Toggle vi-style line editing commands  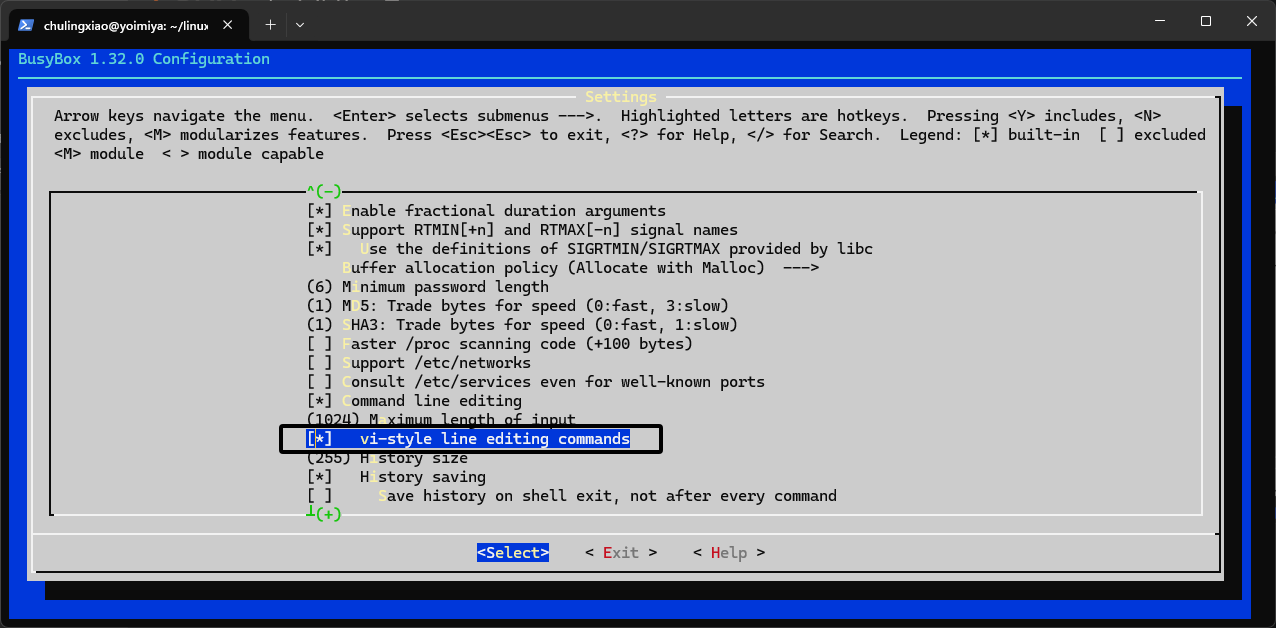pos(468,439)
